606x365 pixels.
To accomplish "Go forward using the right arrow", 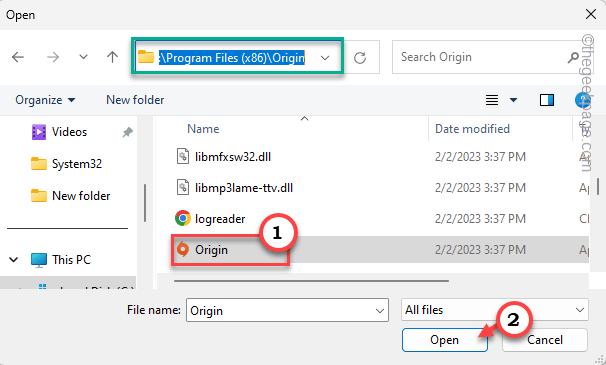I will point(53,57).
